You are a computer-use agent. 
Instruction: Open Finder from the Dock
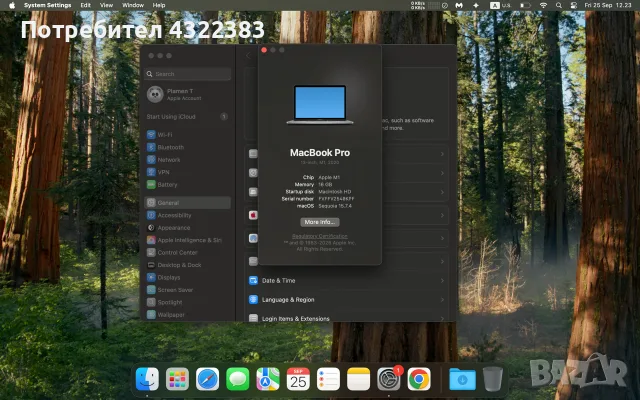point(147,379)
